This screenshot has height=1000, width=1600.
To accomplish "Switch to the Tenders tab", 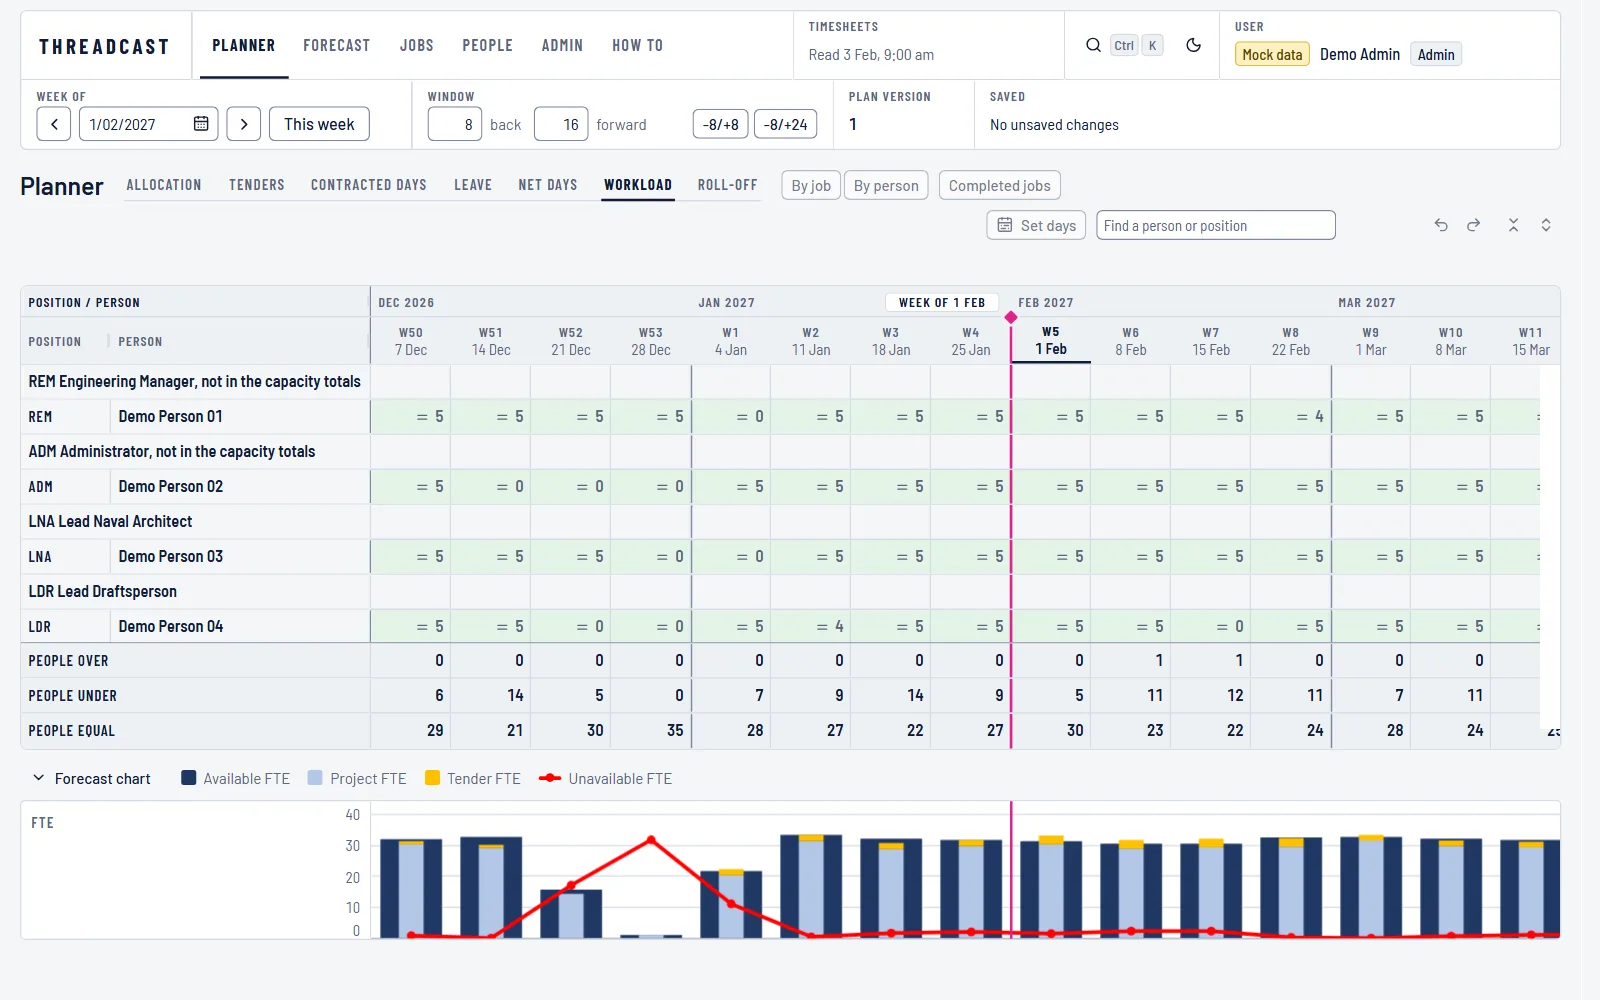I will point(257,185).
